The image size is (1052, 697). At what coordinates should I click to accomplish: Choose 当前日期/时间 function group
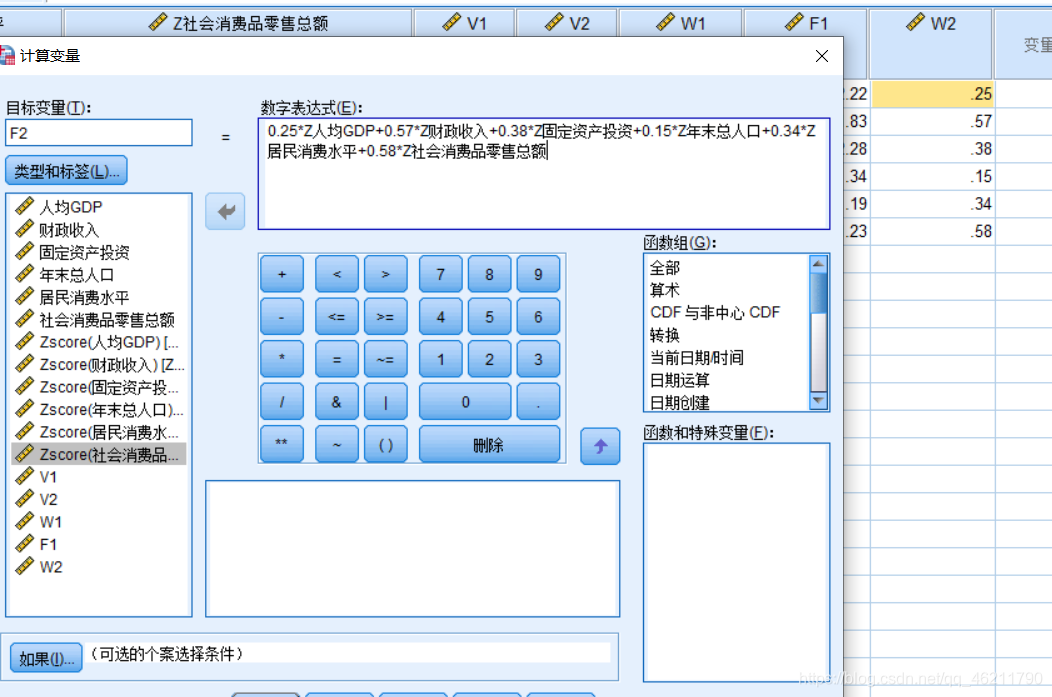(x=696, y=358)
